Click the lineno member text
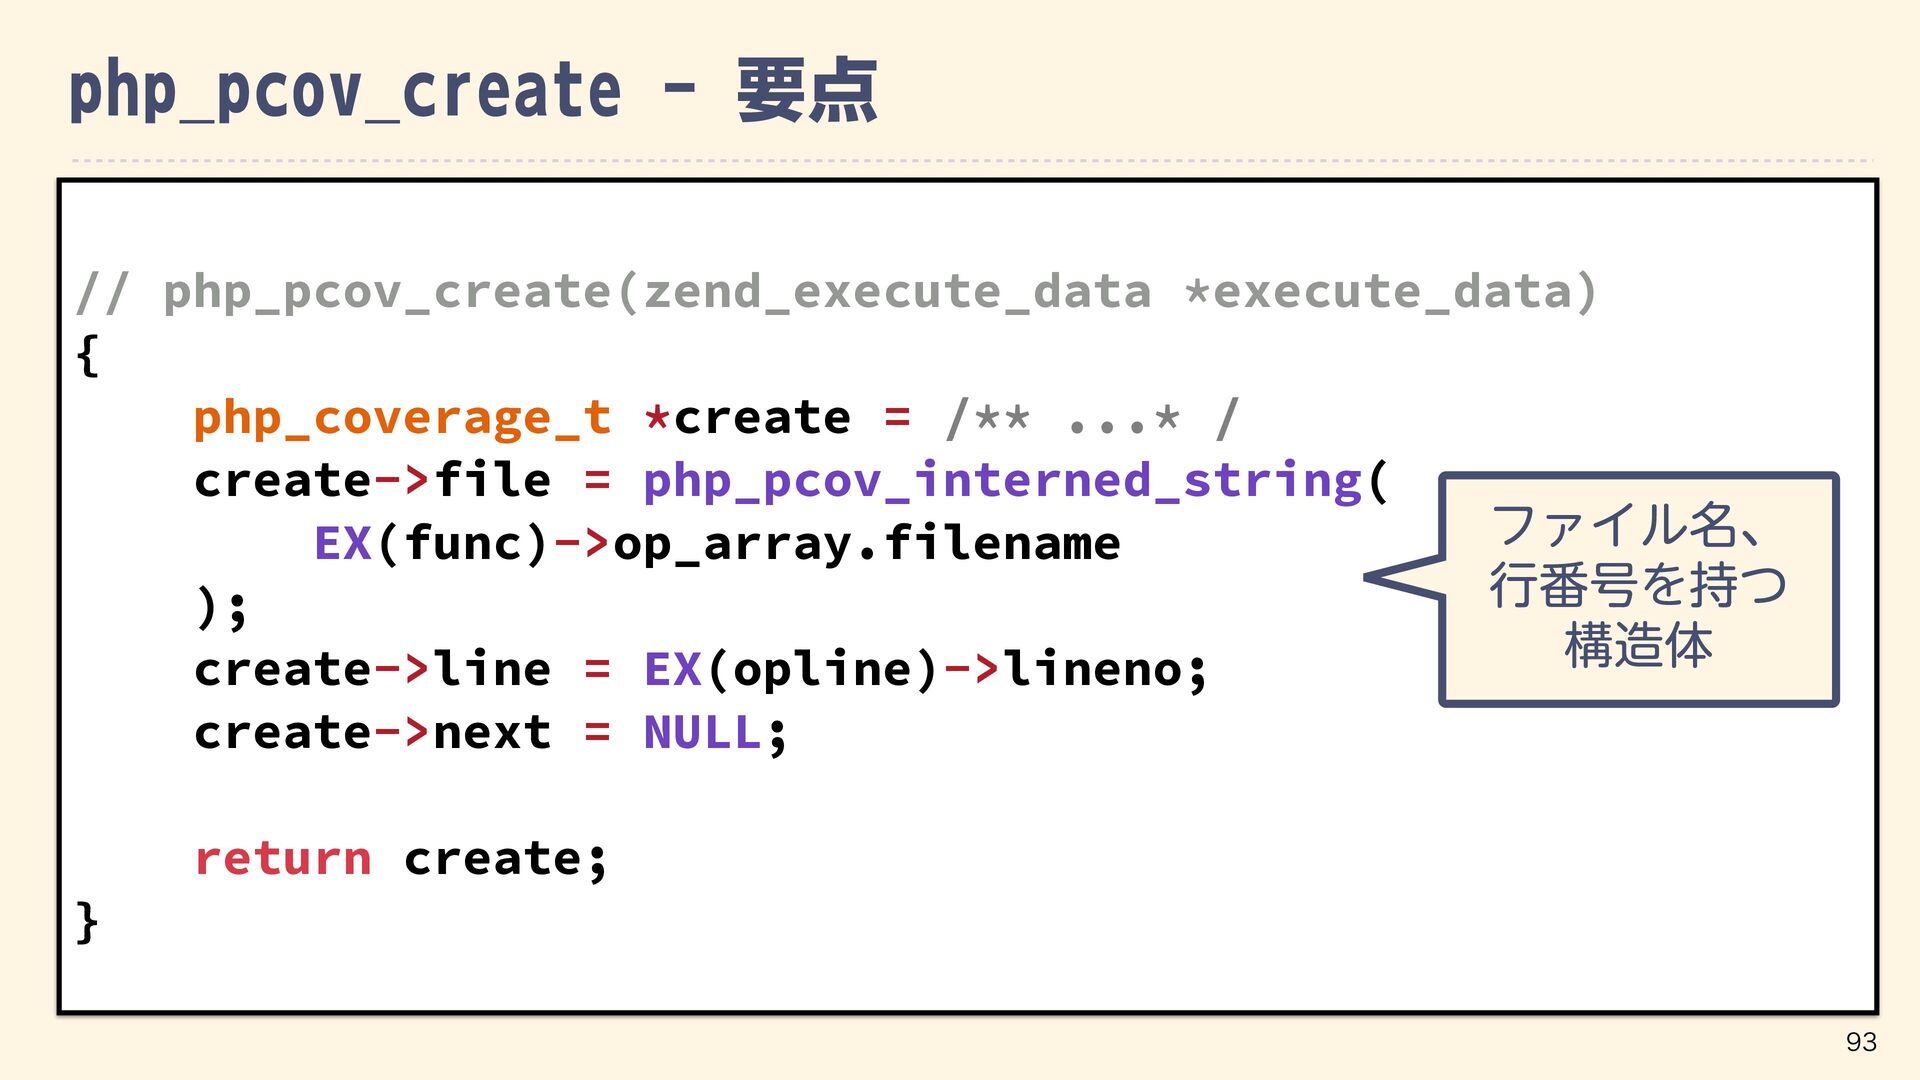 1092,670
